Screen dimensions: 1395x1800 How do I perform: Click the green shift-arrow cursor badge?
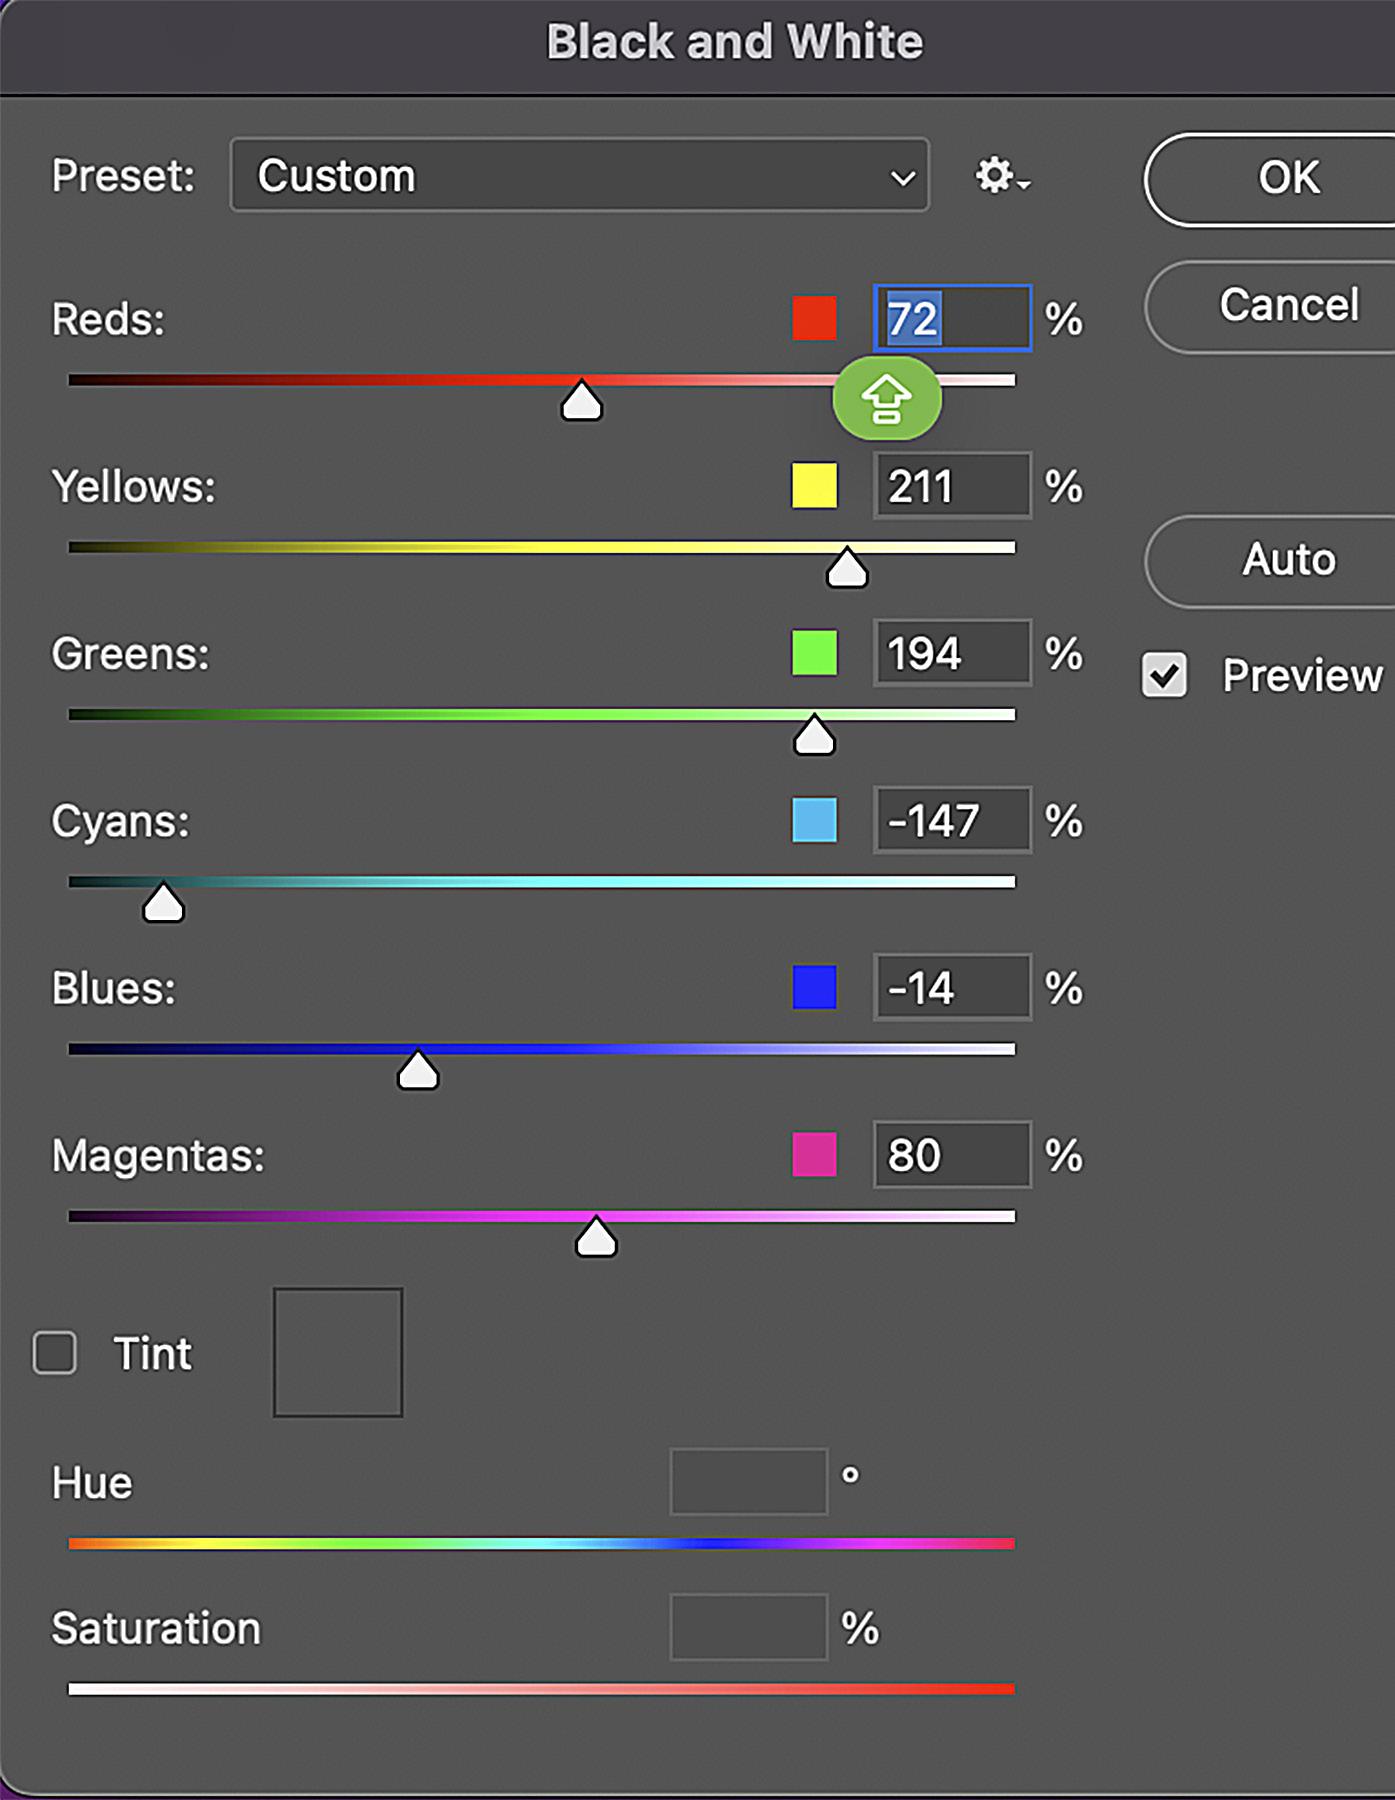click(x=887, y=400)
